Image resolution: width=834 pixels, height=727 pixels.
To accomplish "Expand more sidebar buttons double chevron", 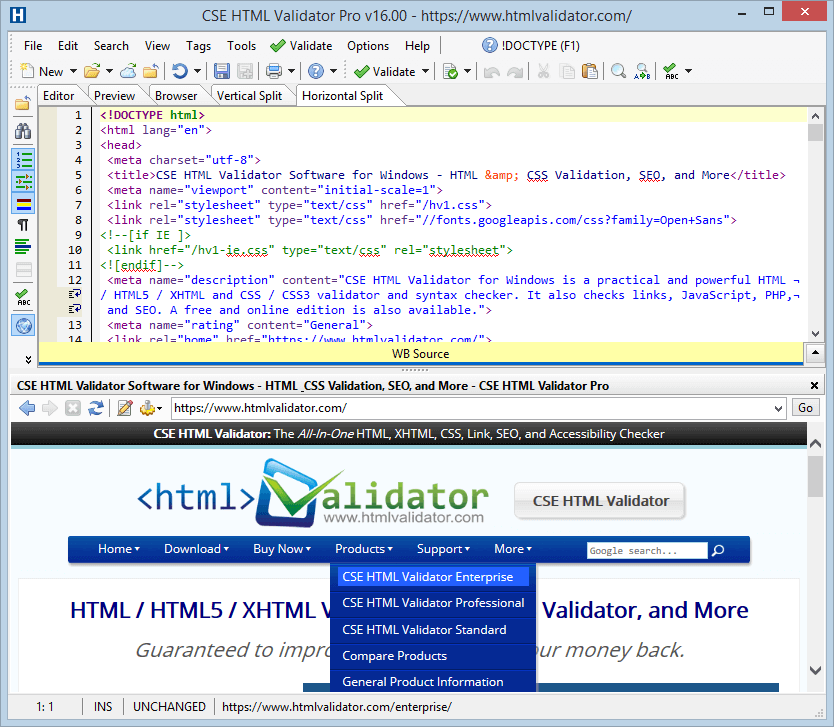I will click(x=28, y=360).
